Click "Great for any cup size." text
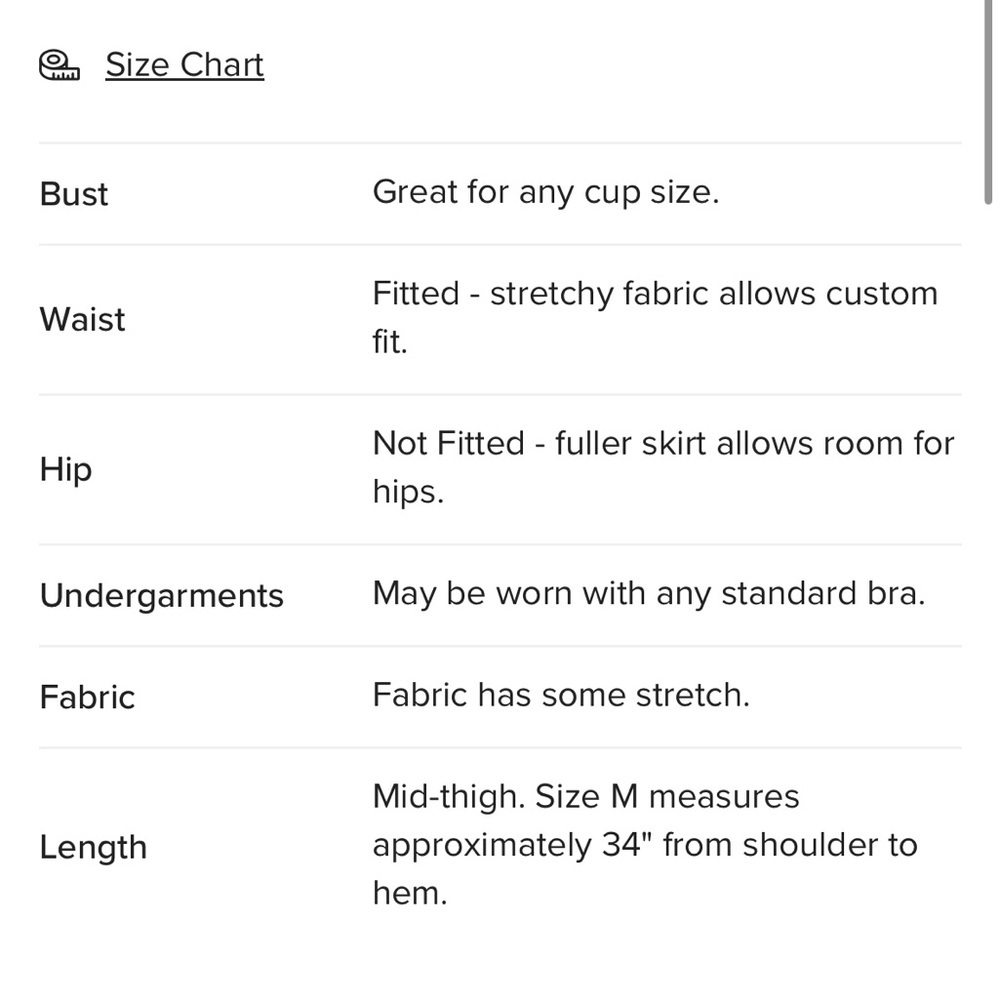1000x1000 pixels. pyautogui.click(x=545, y=192)
